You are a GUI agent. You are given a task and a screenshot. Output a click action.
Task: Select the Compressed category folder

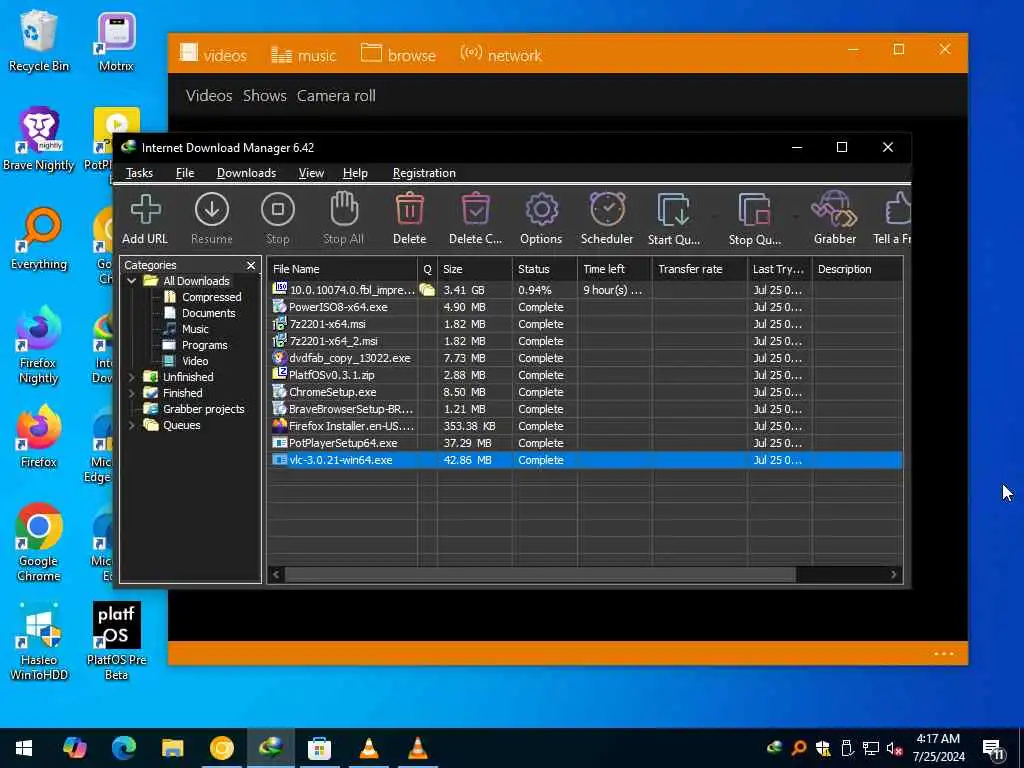(x=203, y=297)
